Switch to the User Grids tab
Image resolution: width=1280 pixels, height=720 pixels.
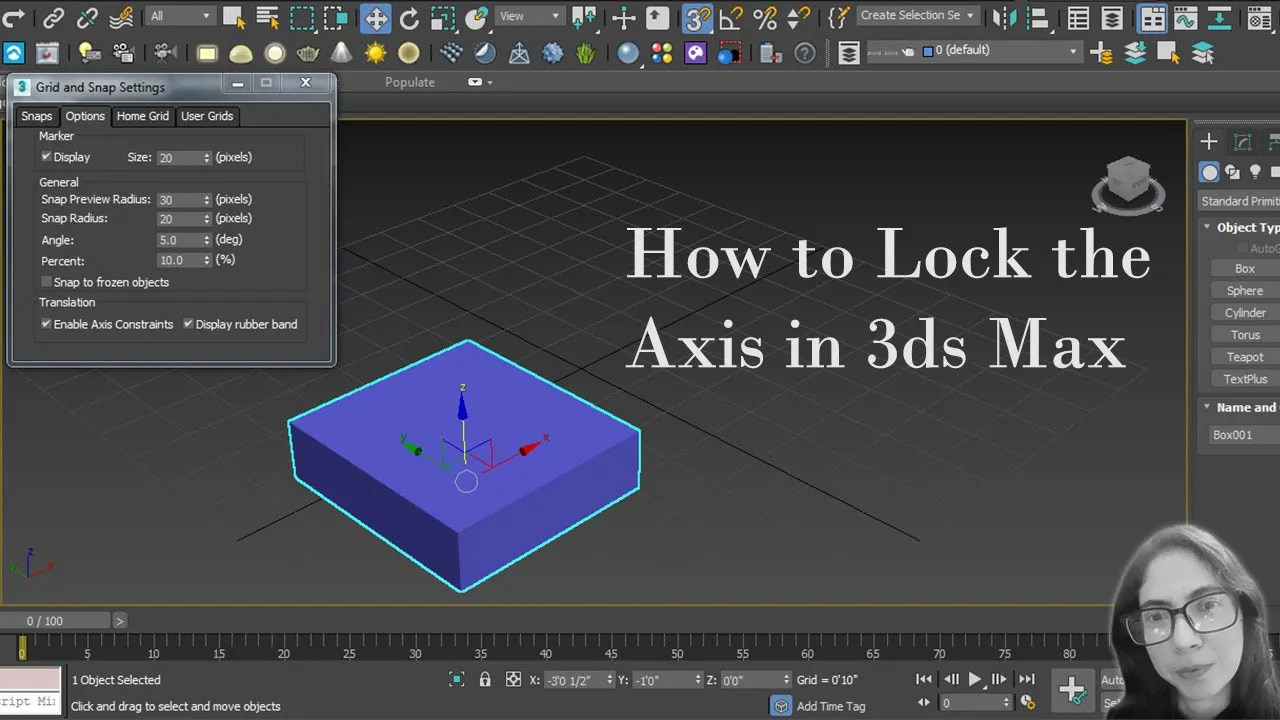click(207, 116)
